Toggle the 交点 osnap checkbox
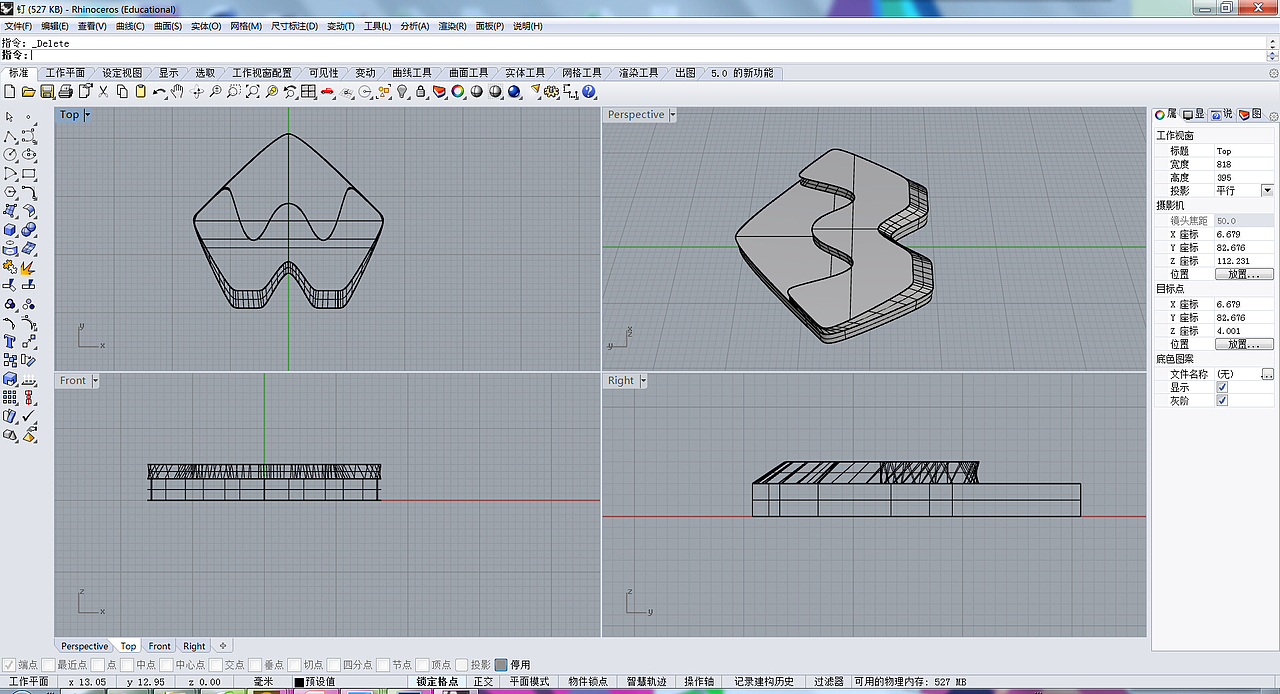This screenshot has width=1280, height=694. (x=216, y=665)
